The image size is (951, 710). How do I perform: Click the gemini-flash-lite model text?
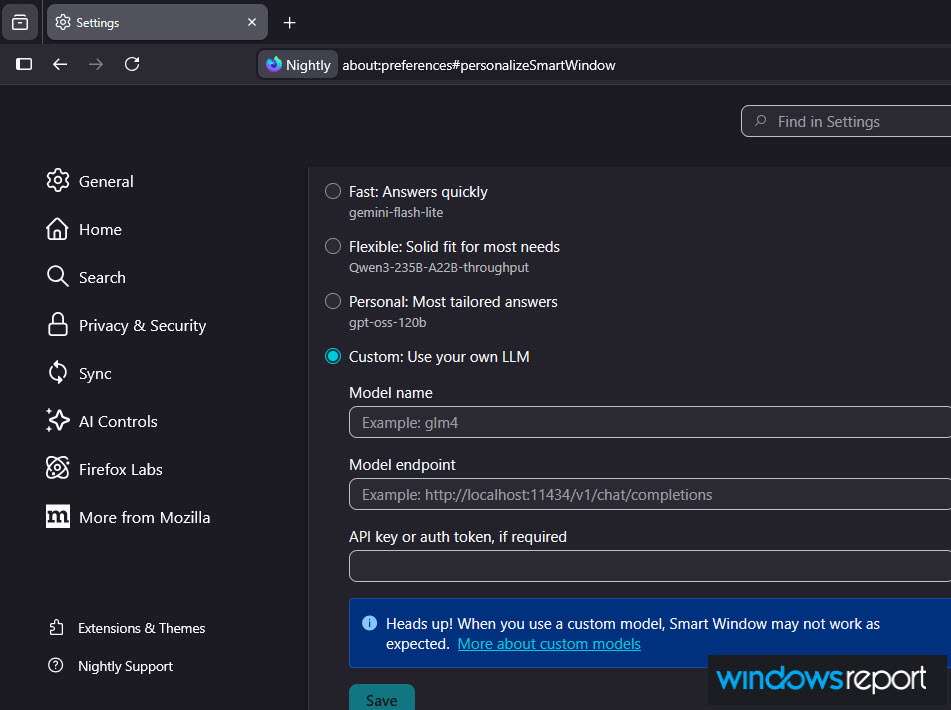click(396, 213)
